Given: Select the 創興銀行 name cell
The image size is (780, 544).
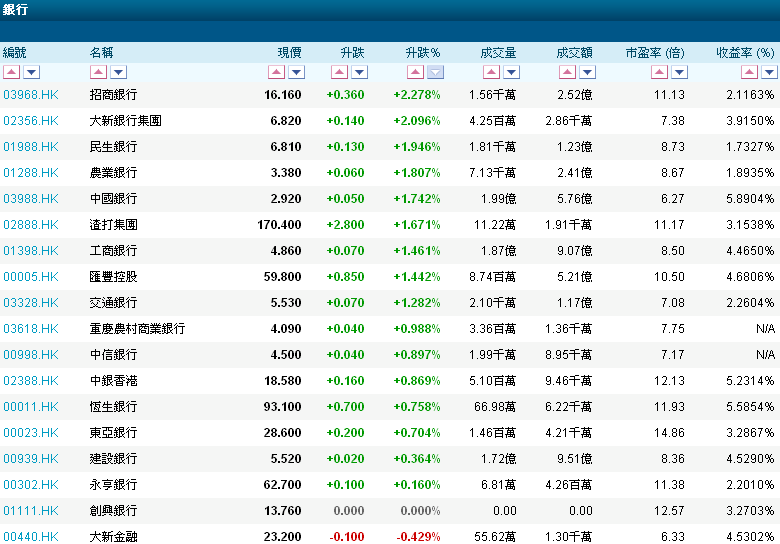Looking at the screenshot, I should (113, 511).
